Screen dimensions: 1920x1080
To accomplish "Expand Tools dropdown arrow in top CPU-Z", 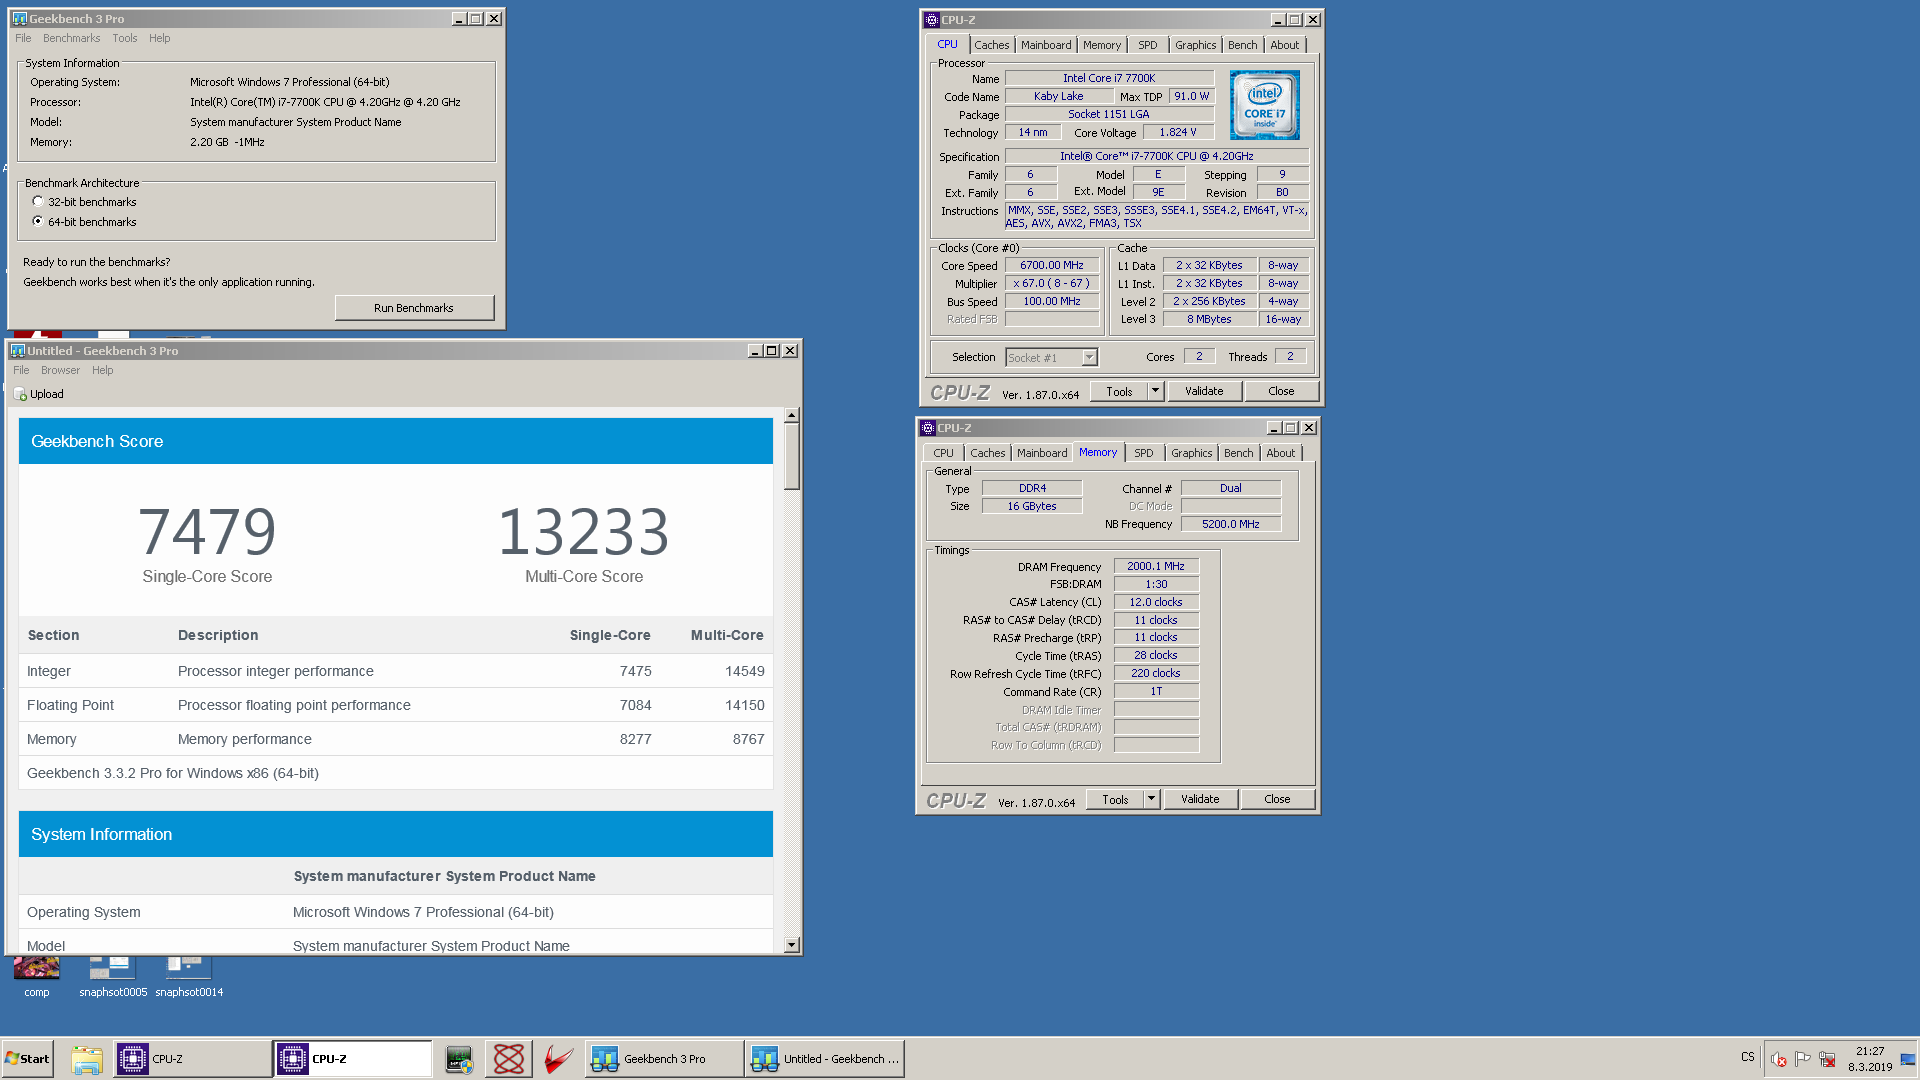I will [x=1155, y=391].
